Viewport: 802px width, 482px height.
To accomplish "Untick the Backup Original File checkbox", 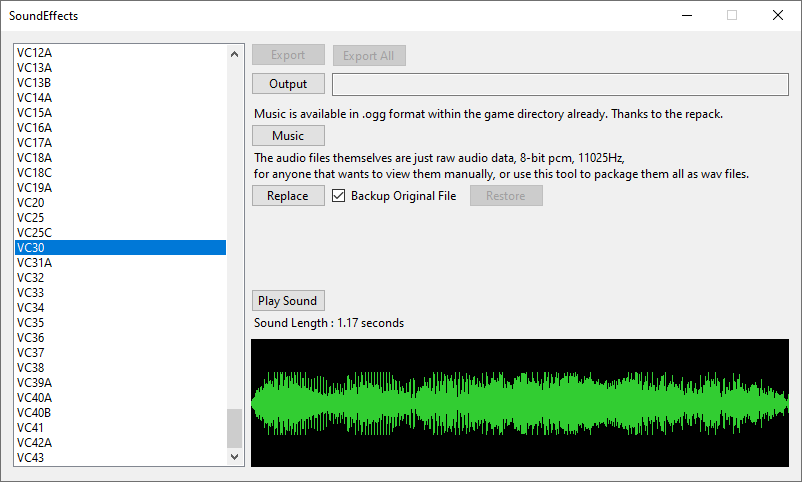I will 339,195.
